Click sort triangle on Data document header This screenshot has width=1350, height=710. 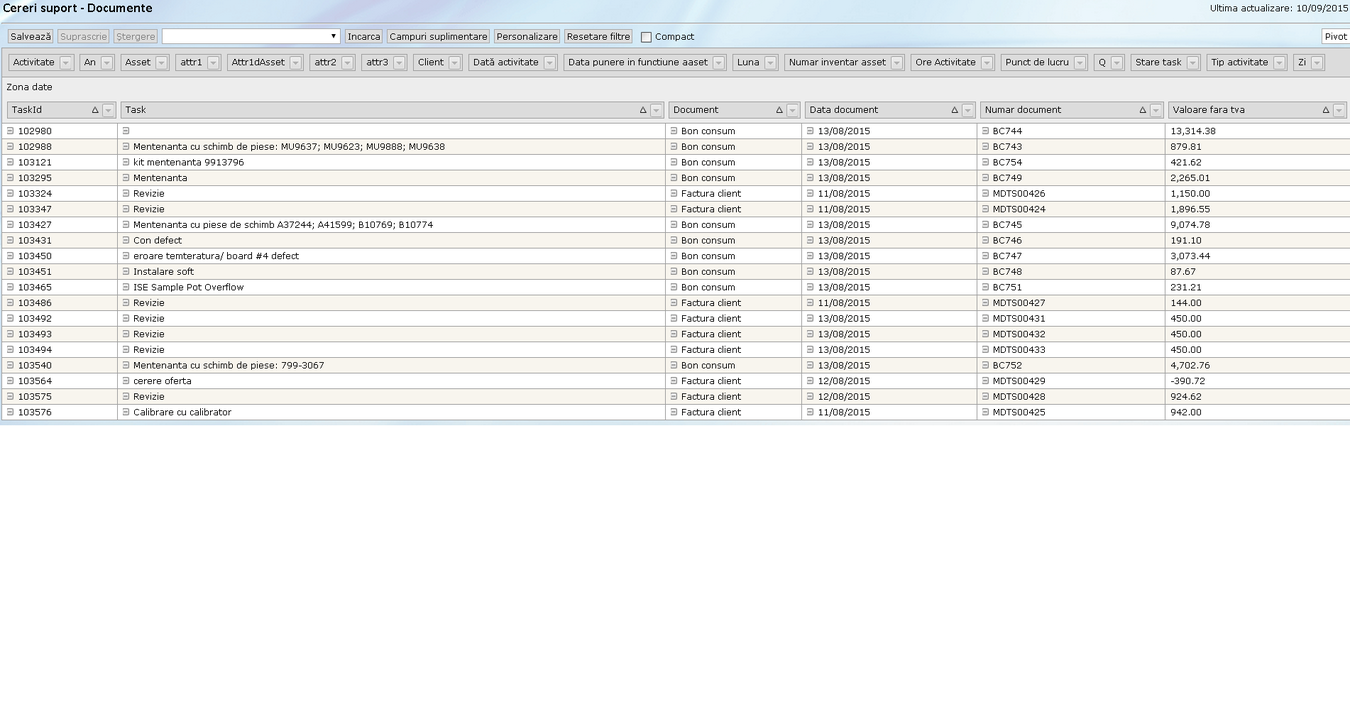[954, 110]
